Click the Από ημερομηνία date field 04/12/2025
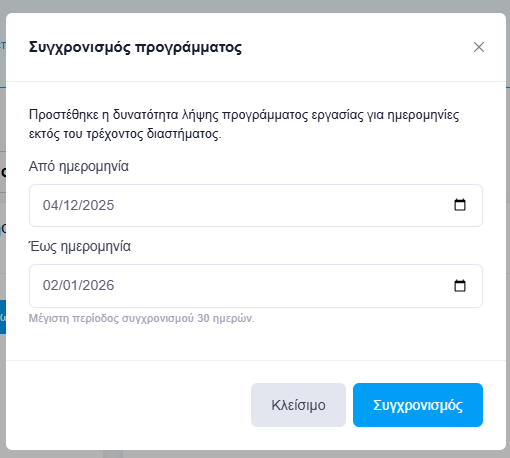Image resolution: width=510 pixels, height=458 pixels. (x=256, y=205)
